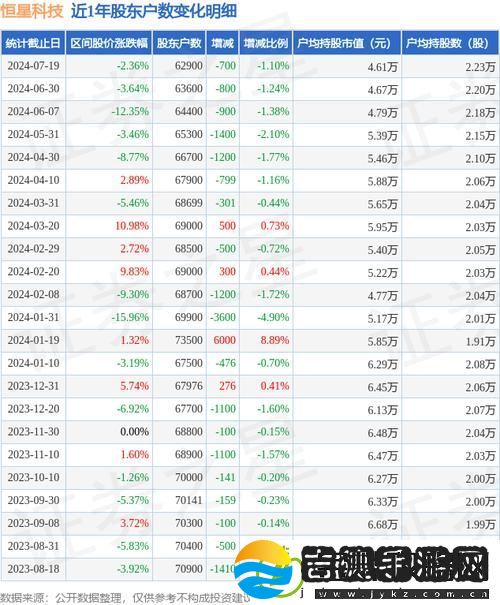Image resolution: width=500 pixels, height=605 pixels.
Task: Select the date cell 2024-03-20
Action: [x=34, y=226]
